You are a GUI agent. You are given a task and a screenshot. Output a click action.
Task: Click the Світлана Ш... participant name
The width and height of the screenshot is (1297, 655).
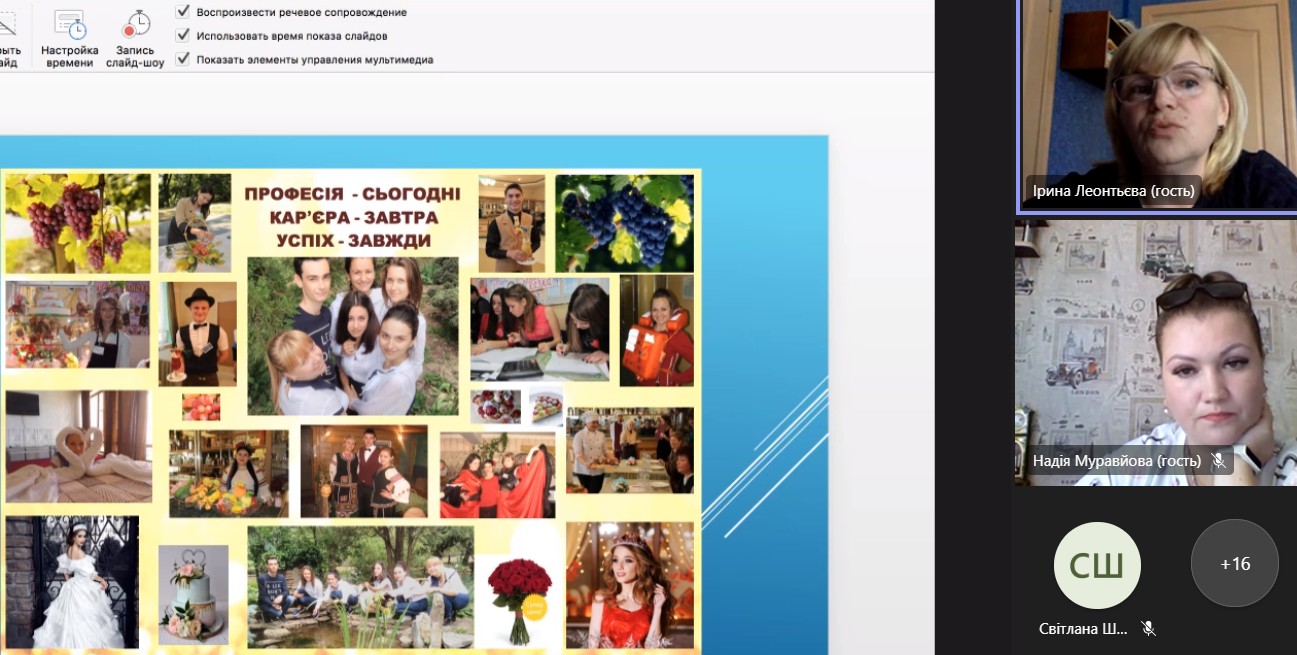pyautogui.click(x=1083, y=629)
